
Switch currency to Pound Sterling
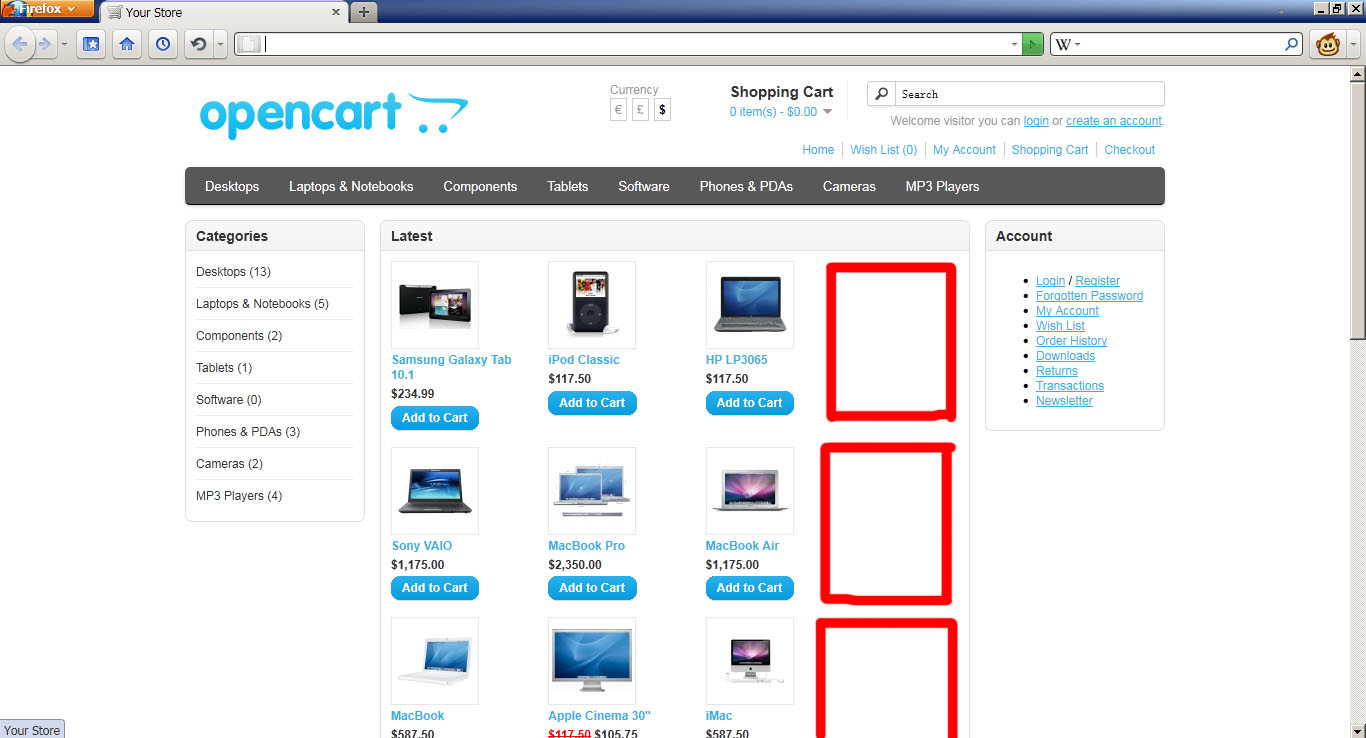[x=640, y=110]
